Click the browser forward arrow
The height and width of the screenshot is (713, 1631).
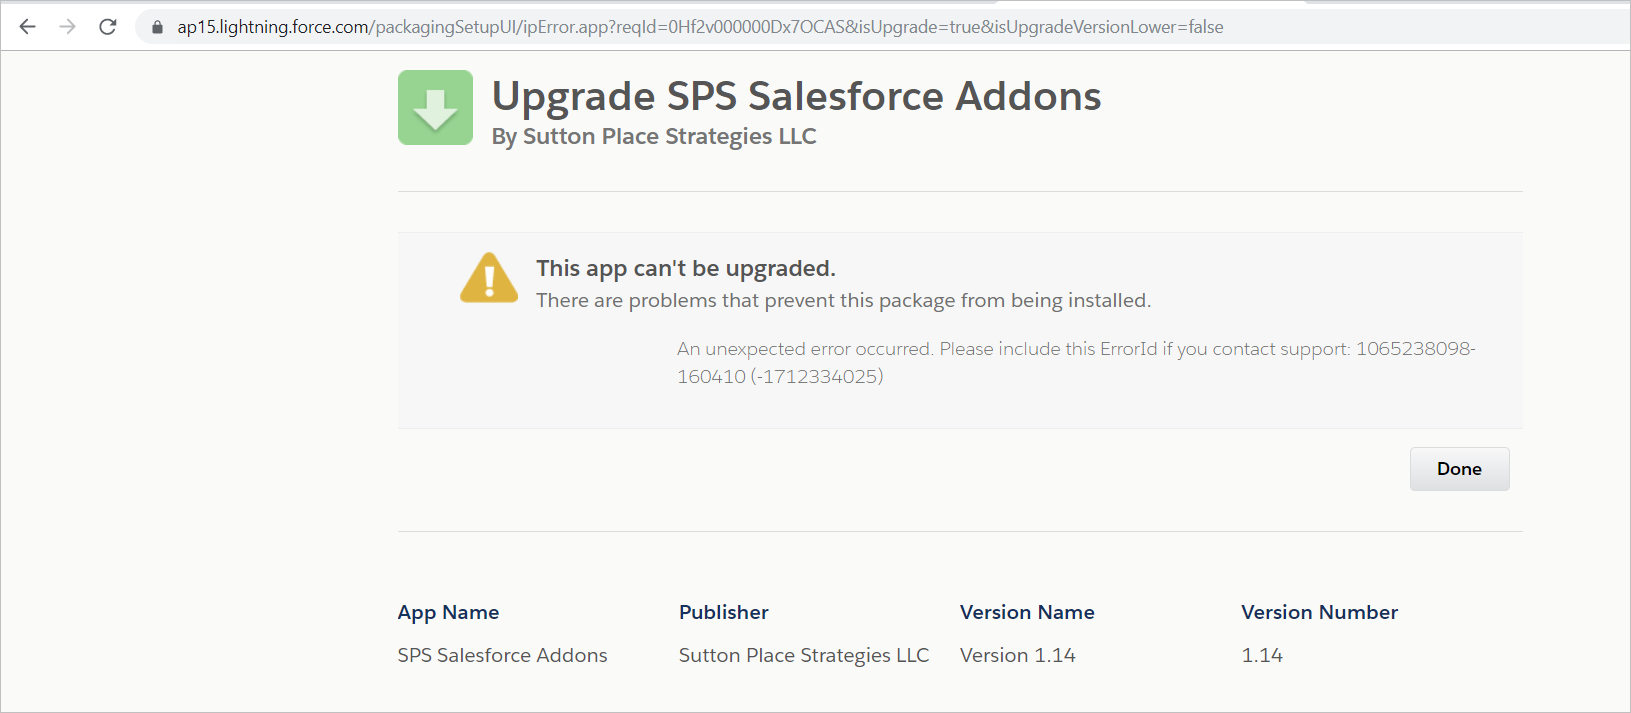pyautogui.click(x=67, y=27)
